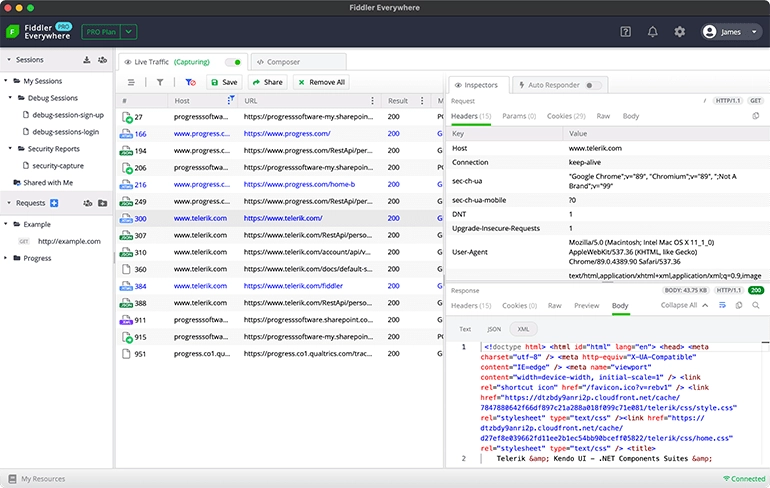Toggle the Auto Responder switch

coord(594,85)
